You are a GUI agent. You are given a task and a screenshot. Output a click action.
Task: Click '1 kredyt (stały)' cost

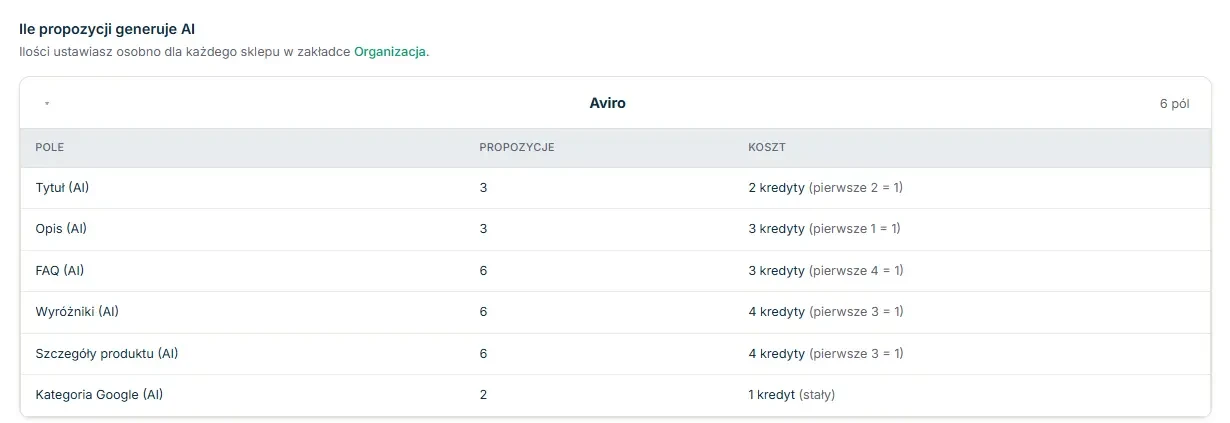pos(792,395)
